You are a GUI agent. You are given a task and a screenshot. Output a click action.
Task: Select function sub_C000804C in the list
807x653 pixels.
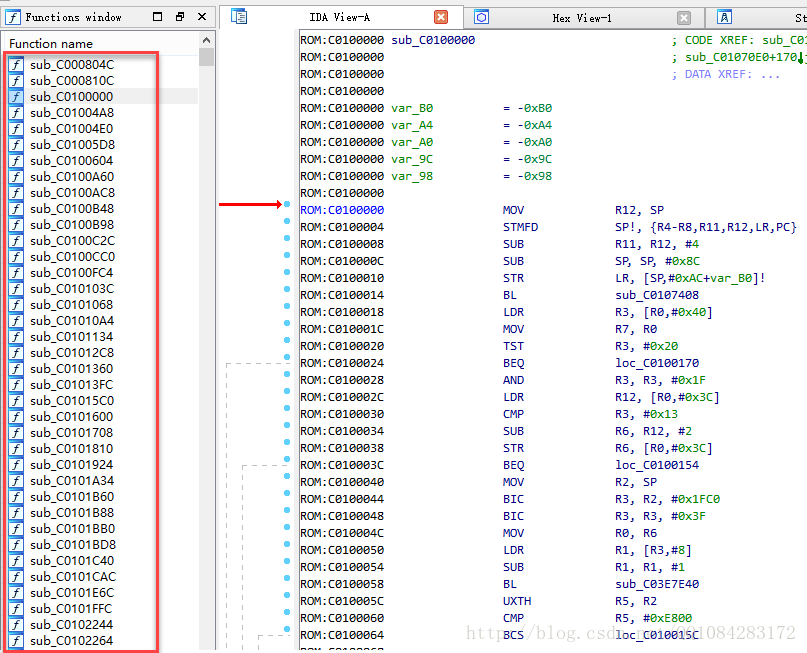point(72,64)
